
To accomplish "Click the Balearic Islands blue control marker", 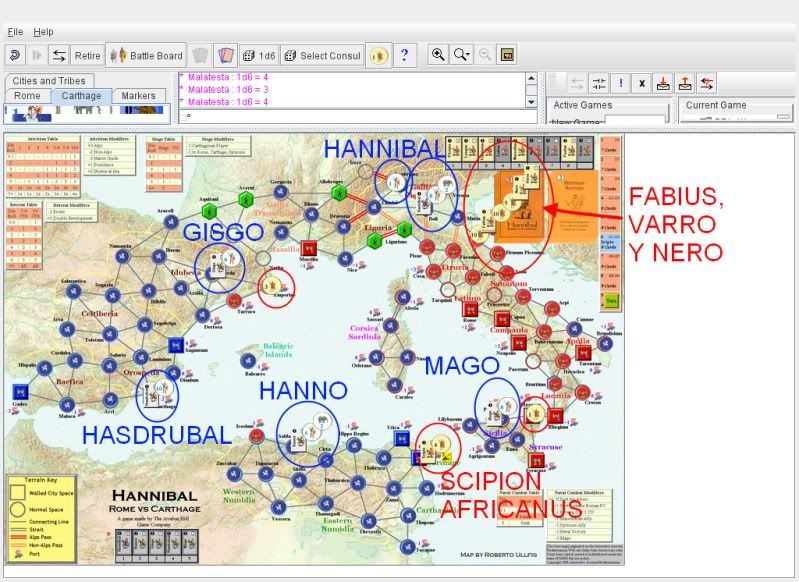I will click(x=248, y=361).
